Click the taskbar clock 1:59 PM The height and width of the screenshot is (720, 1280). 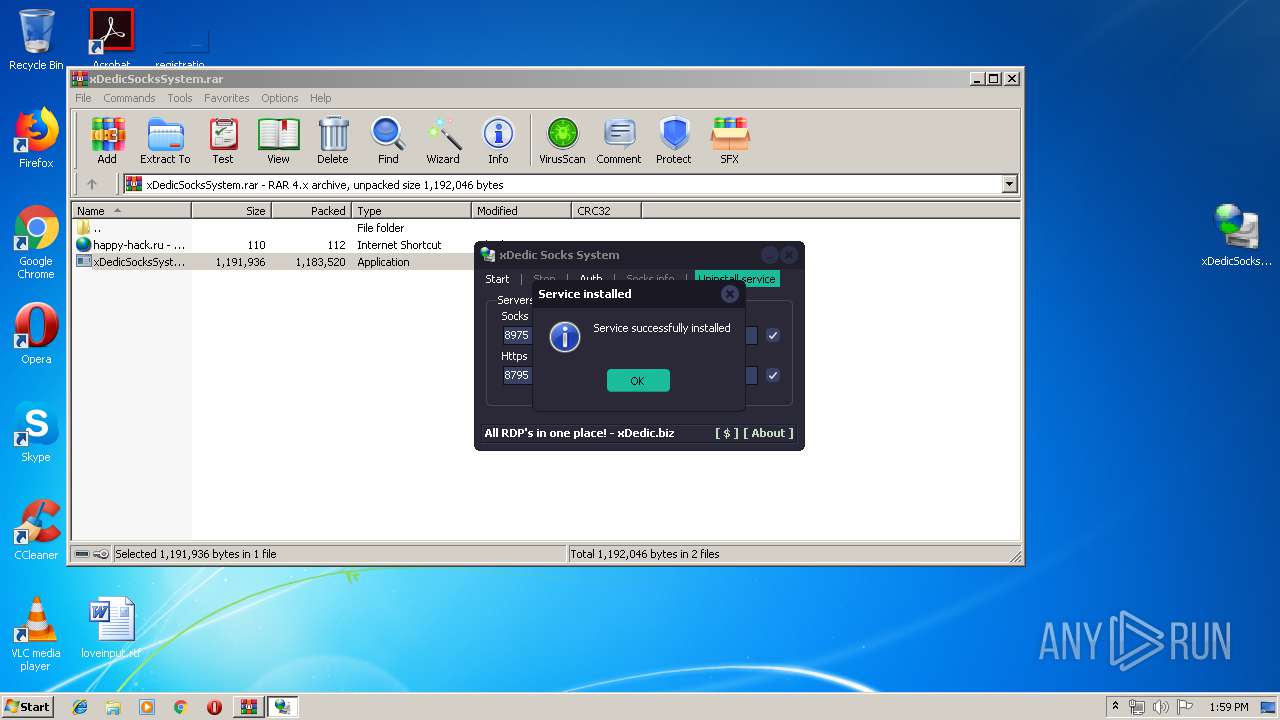tap(1228, 707)
